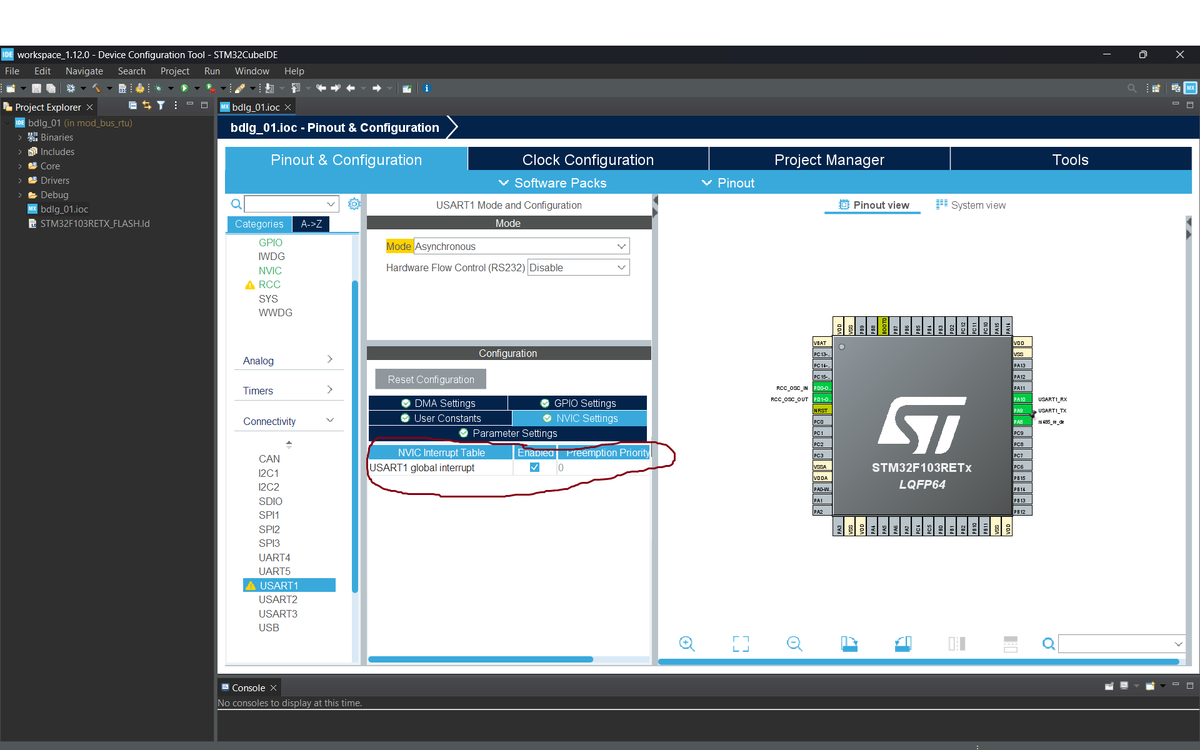
Task: Click Build hammer icon in toolbar
Action: click(98, 88)
